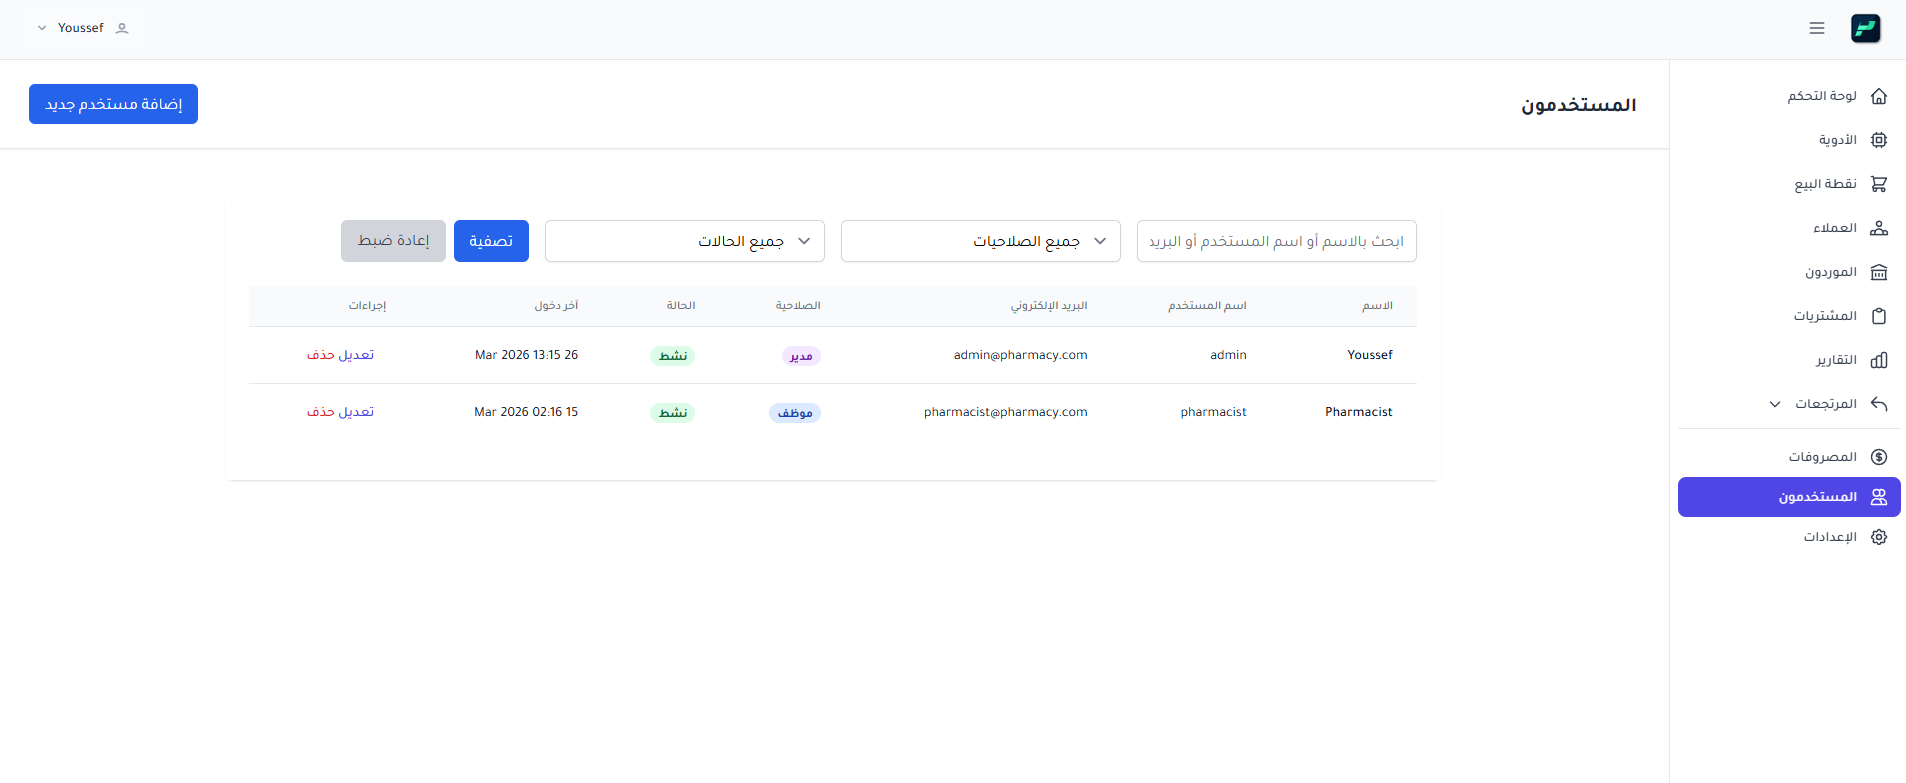This screenshot has width=1906, height=783.
Task: Open the medicines (الأدوية) icon
Action: point(1879,140)
